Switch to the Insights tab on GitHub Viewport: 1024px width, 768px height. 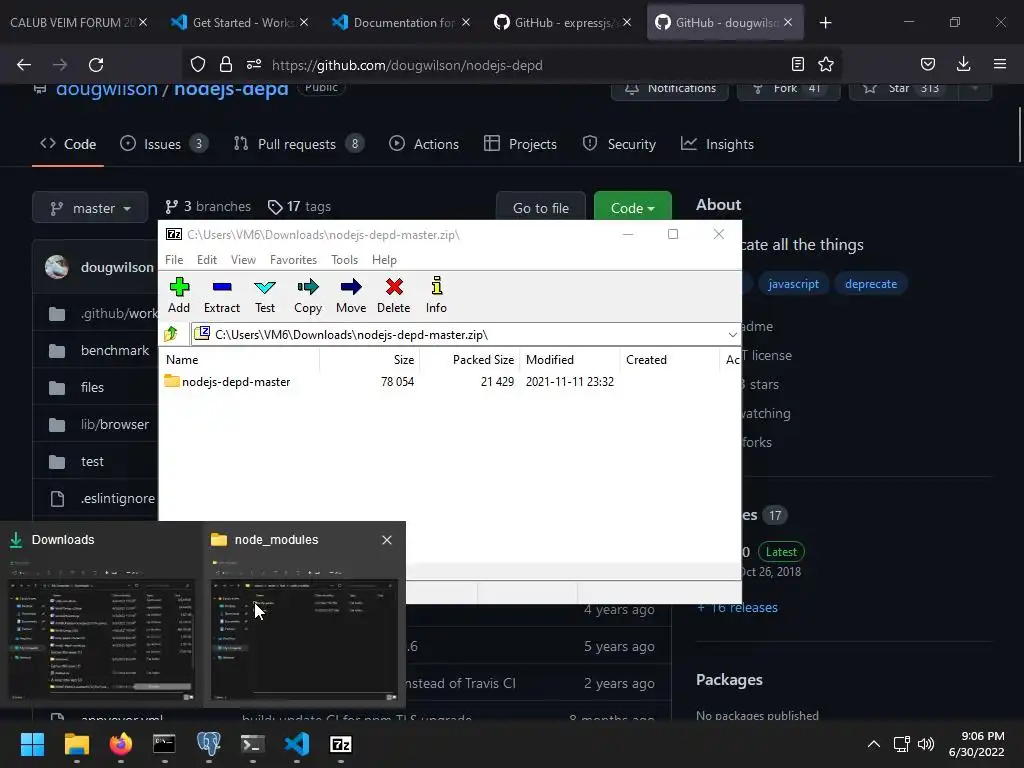pyautogui.click(x=717, y=144)
